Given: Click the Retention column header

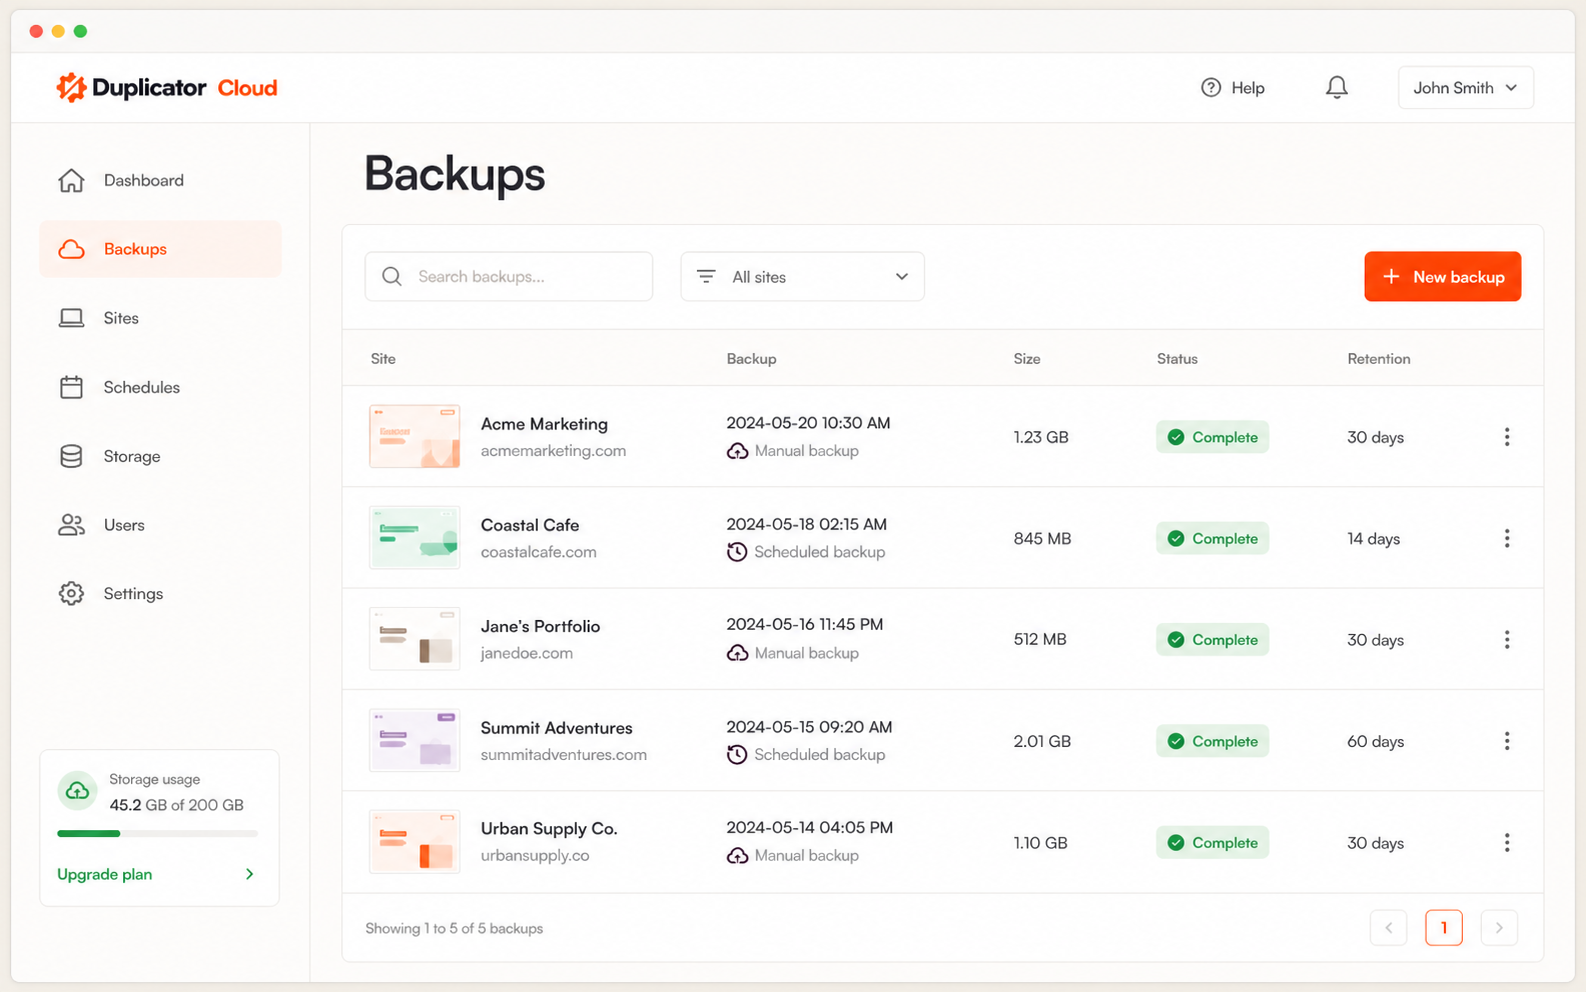Looking at the screenshot, I should (x=1378, y=358).
